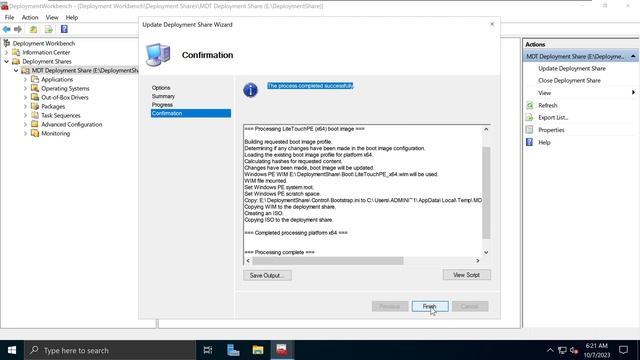Select the Deployment Workbench root node icon
Viewport: 640px width, 360px height.
7,43
